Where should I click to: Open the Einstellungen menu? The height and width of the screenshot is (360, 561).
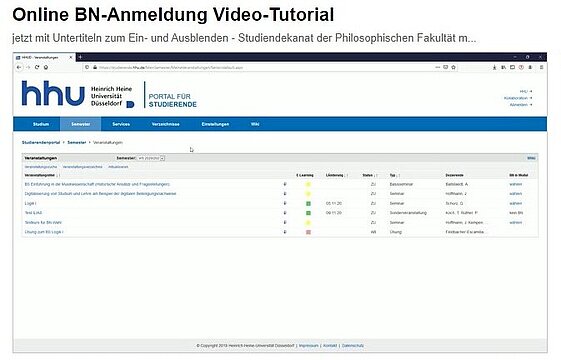215,124
